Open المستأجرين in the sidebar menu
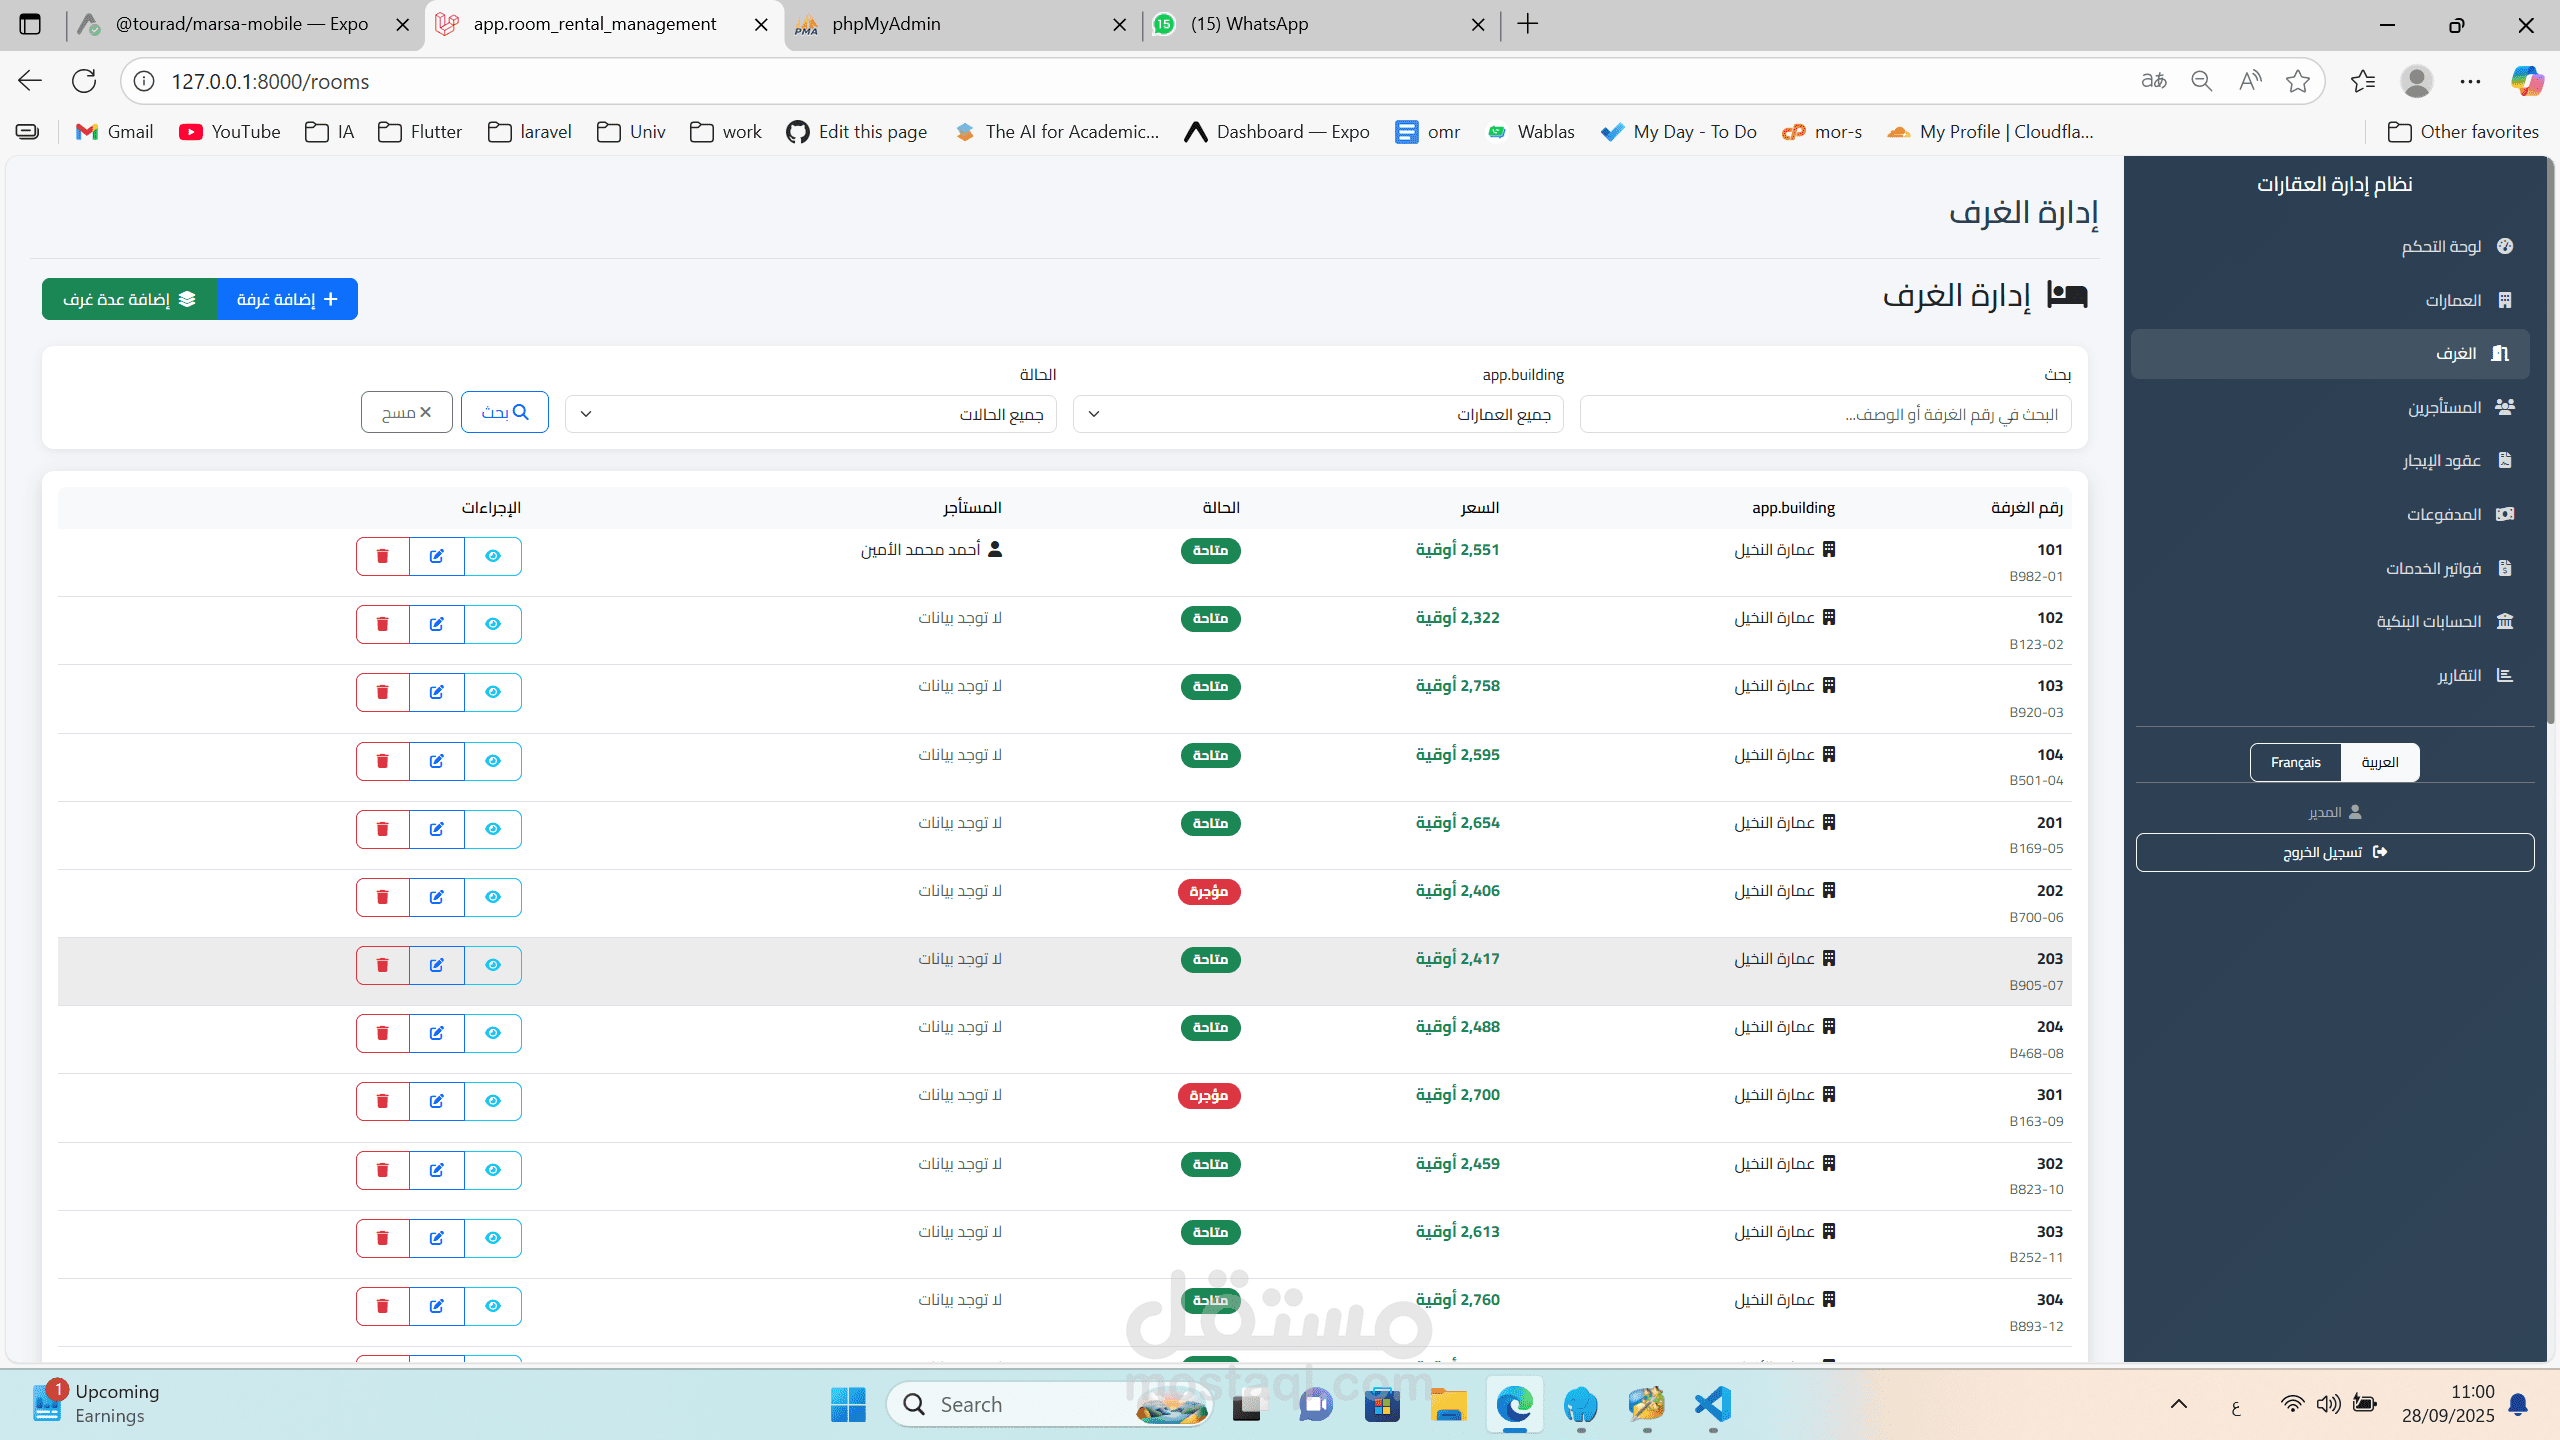 point(2444,407)
